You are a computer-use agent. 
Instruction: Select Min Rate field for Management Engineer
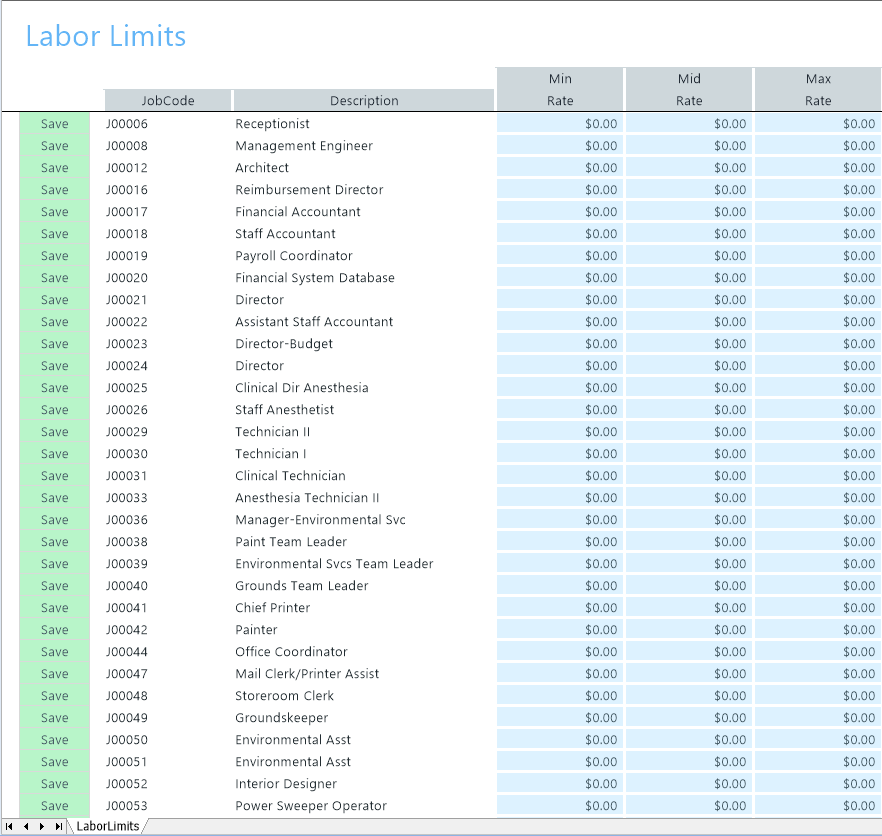(560, 146)
